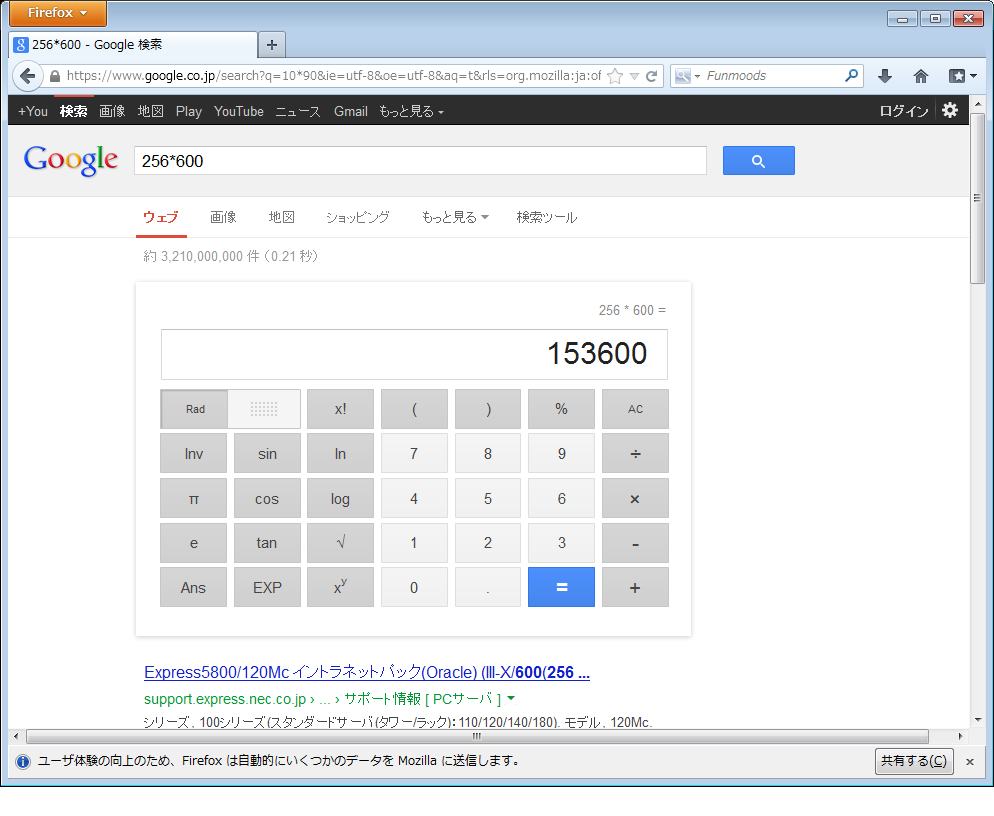994x816 pixels.
Task: Click the horizontal scrollbar thumb
Action: 477,736
